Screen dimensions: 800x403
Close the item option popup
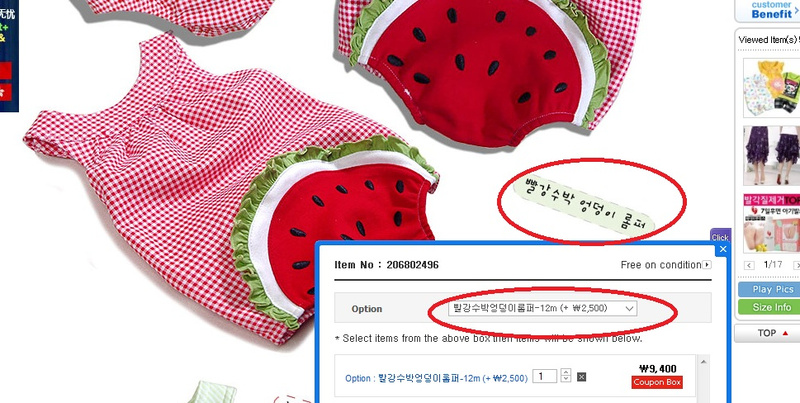722,249
